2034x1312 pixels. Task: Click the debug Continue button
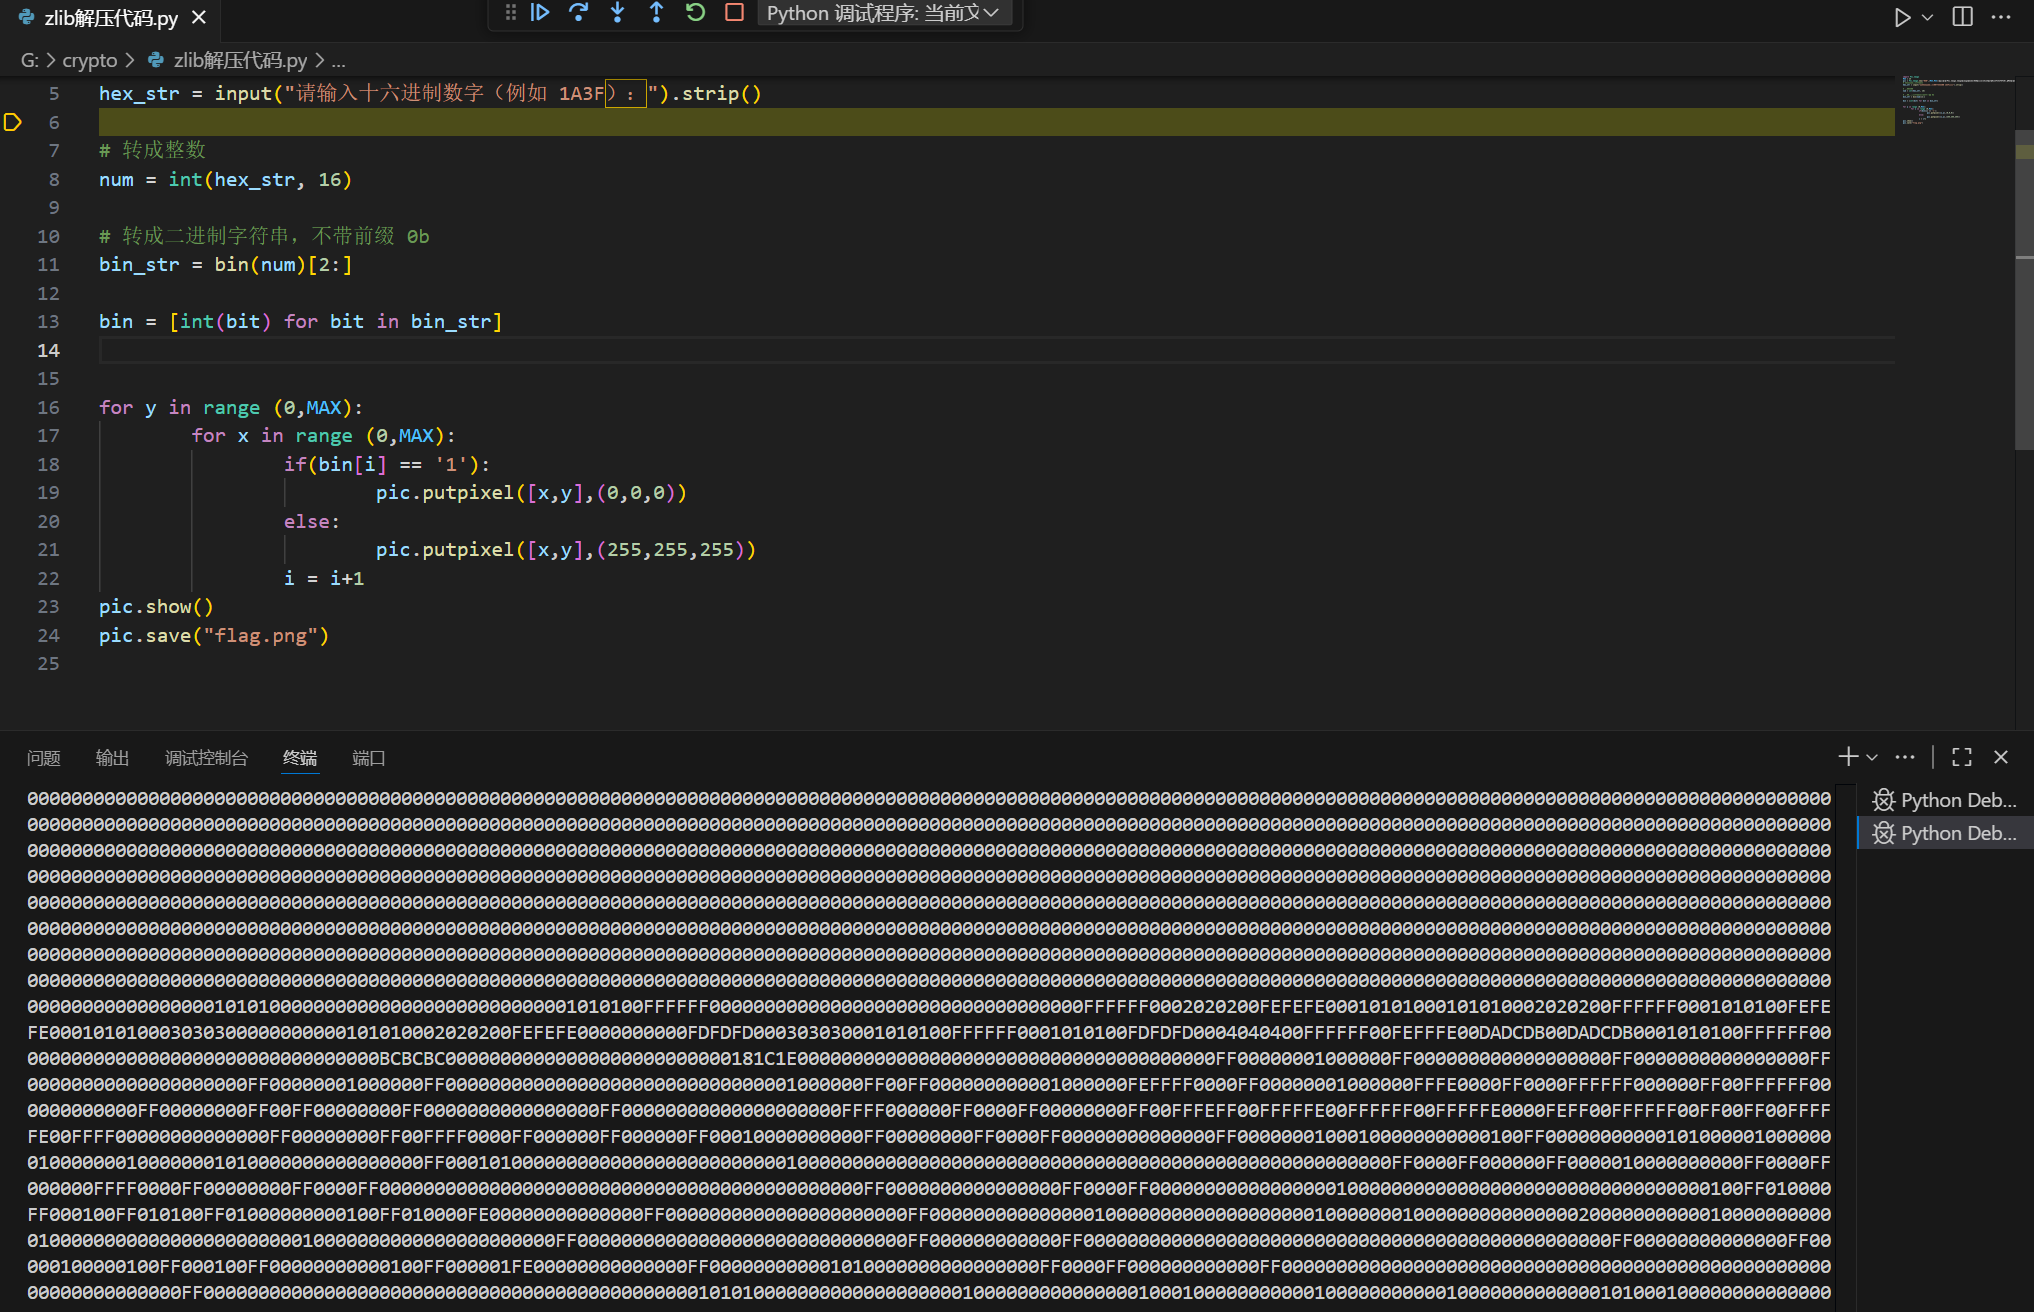[540, 13]
